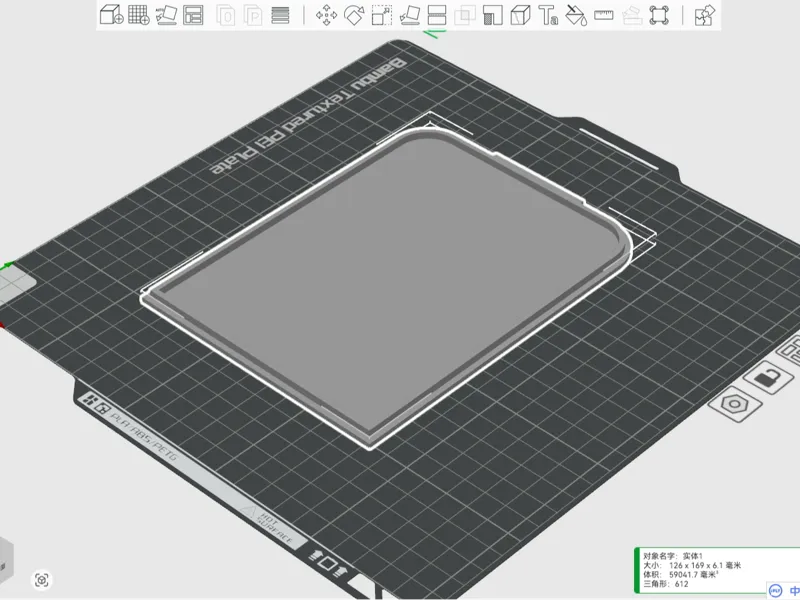Click the size 126 x 169 x 6.1 text

[x=705, y=565]
